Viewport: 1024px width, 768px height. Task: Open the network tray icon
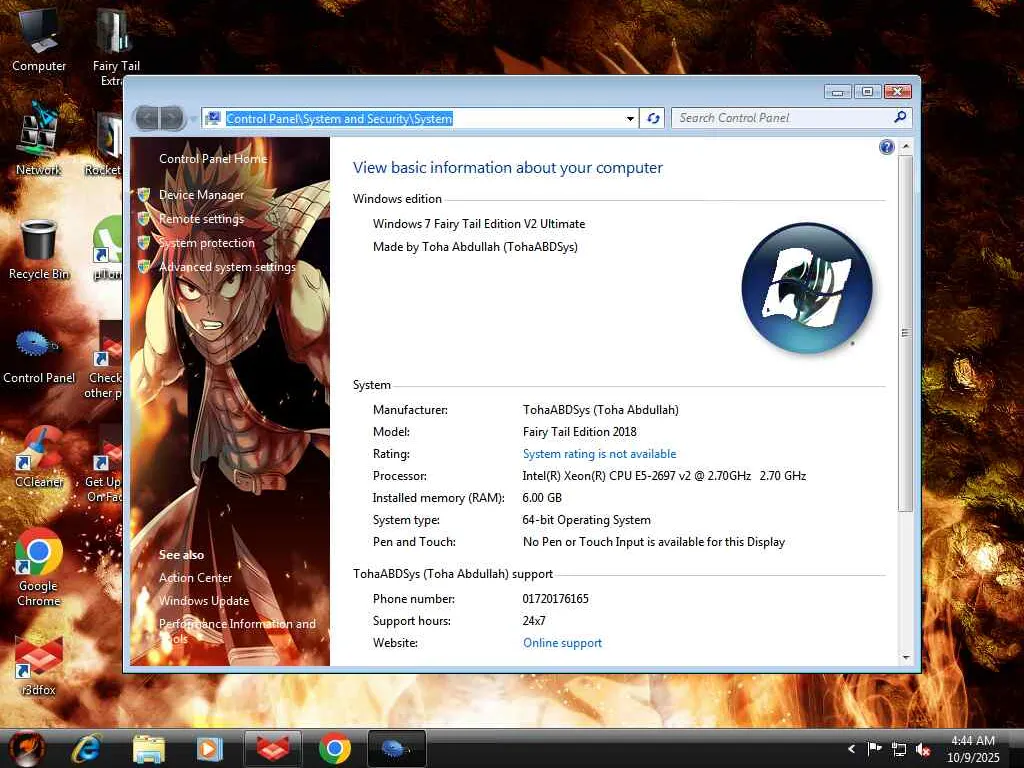click(x=899, y=750)
